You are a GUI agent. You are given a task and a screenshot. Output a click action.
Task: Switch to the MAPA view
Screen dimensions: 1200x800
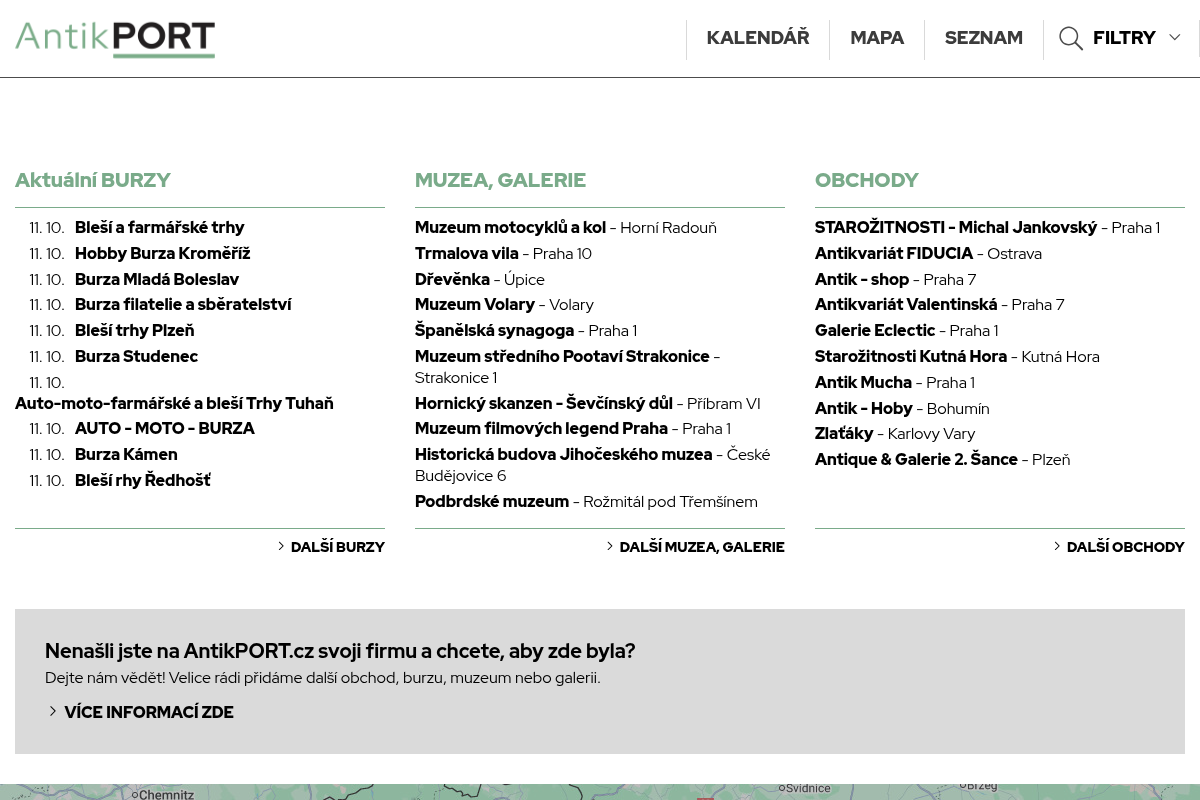(877, 38)
